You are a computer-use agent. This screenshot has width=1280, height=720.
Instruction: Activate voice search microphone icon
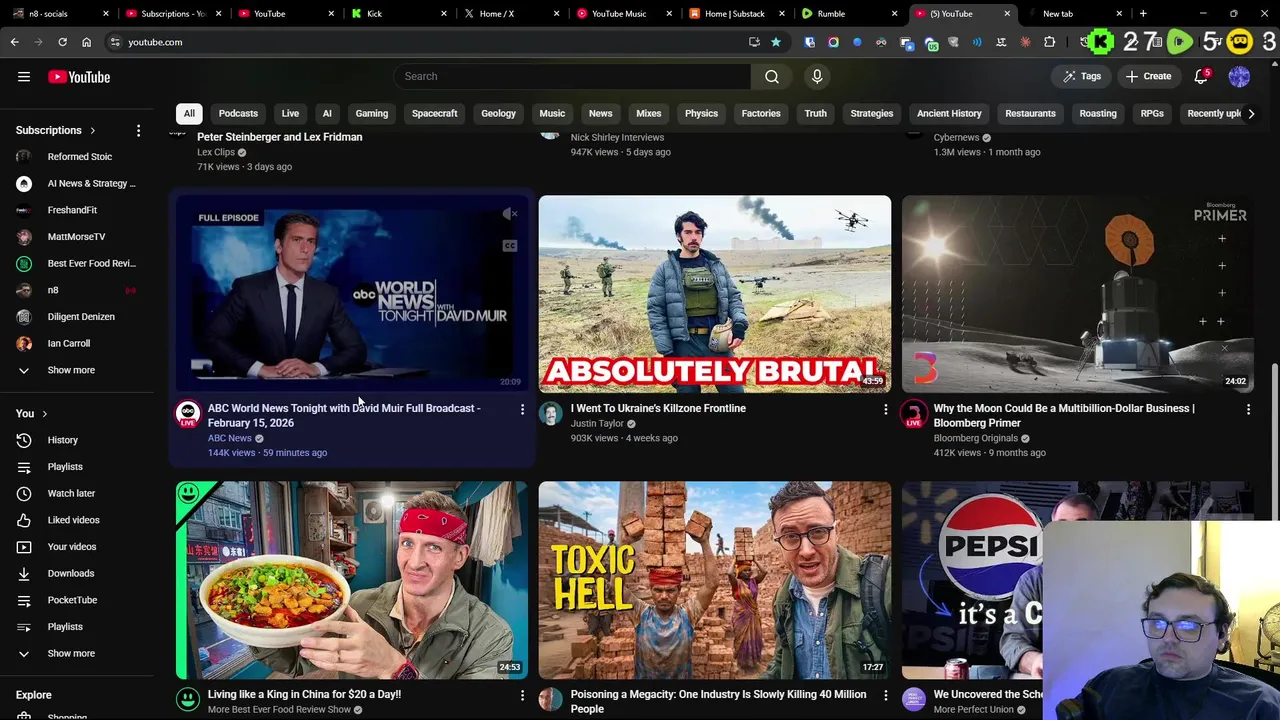pyautogui.click(x=817, y=76)
